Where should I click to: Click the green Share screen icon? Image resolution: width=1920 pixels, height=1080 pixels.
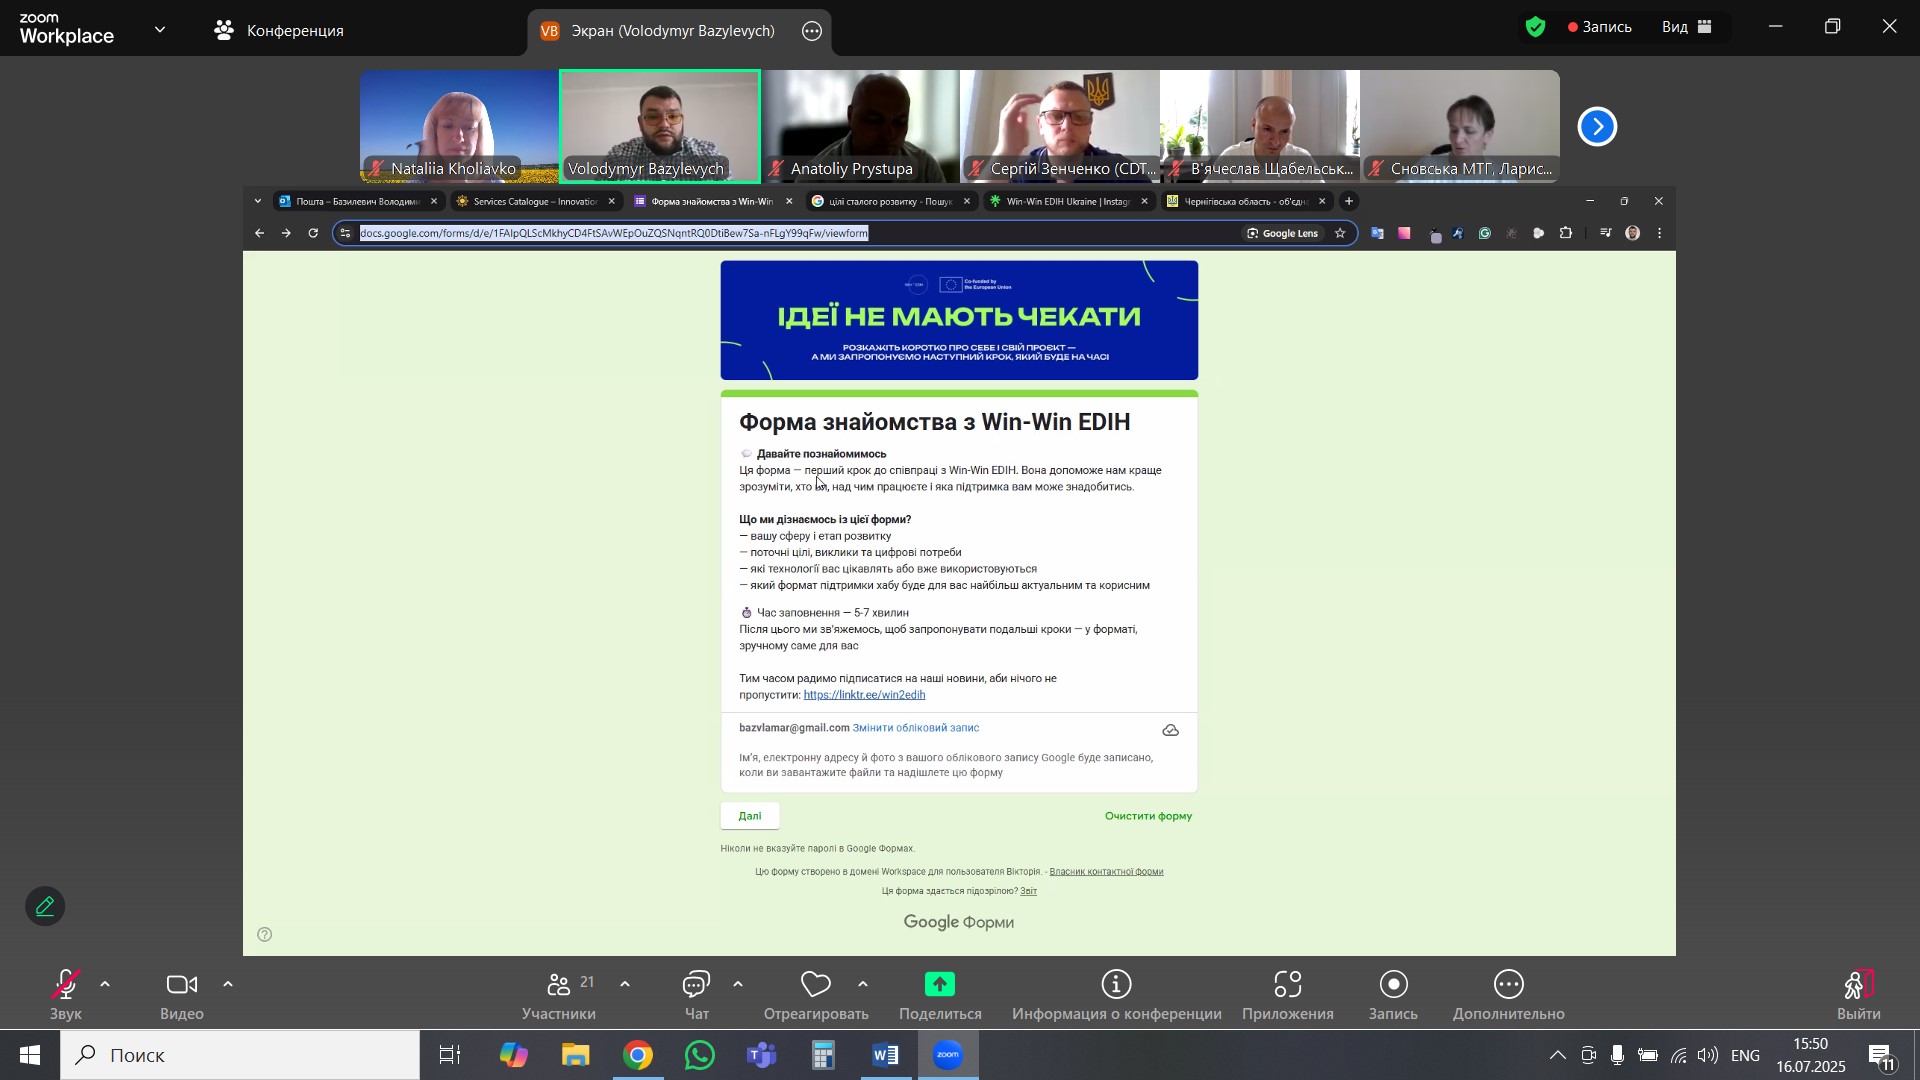[x=940, y=985]
